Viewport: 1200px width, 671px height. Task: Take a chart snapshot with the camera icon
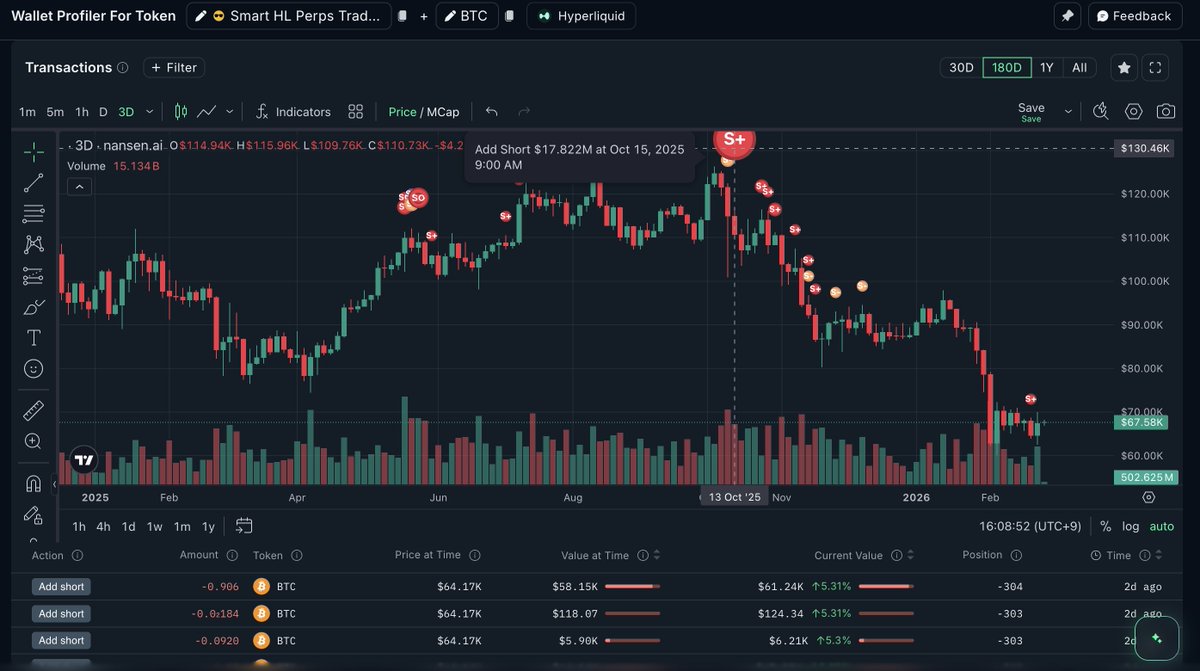point(1166,112)
